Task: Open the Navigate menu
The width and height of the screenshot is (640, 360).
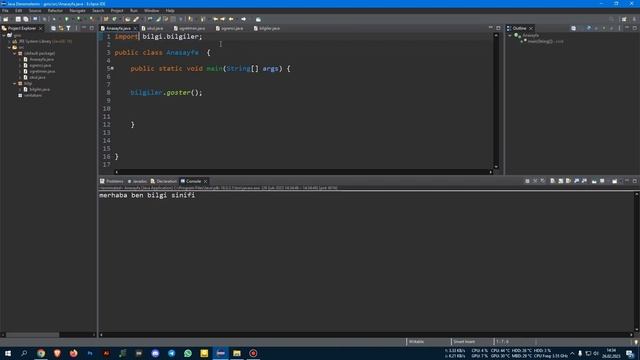Action: [77, 11]
